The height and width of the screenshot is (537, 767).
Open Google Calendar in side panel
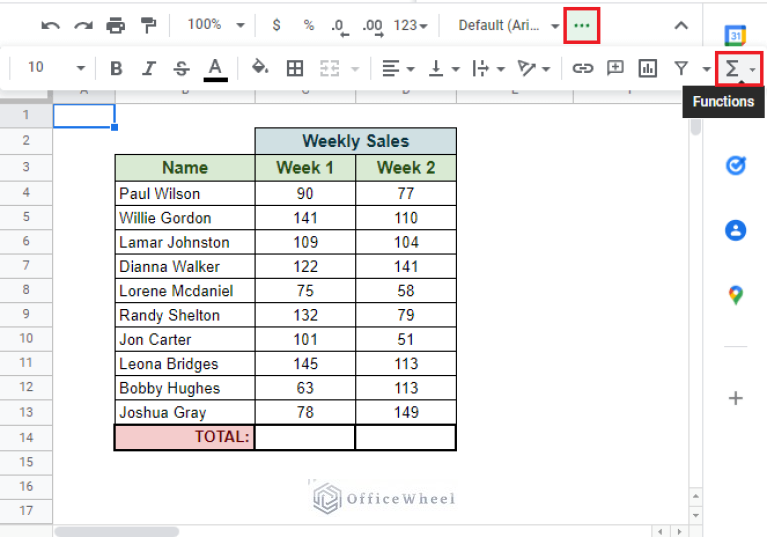[x=735, y=36]
